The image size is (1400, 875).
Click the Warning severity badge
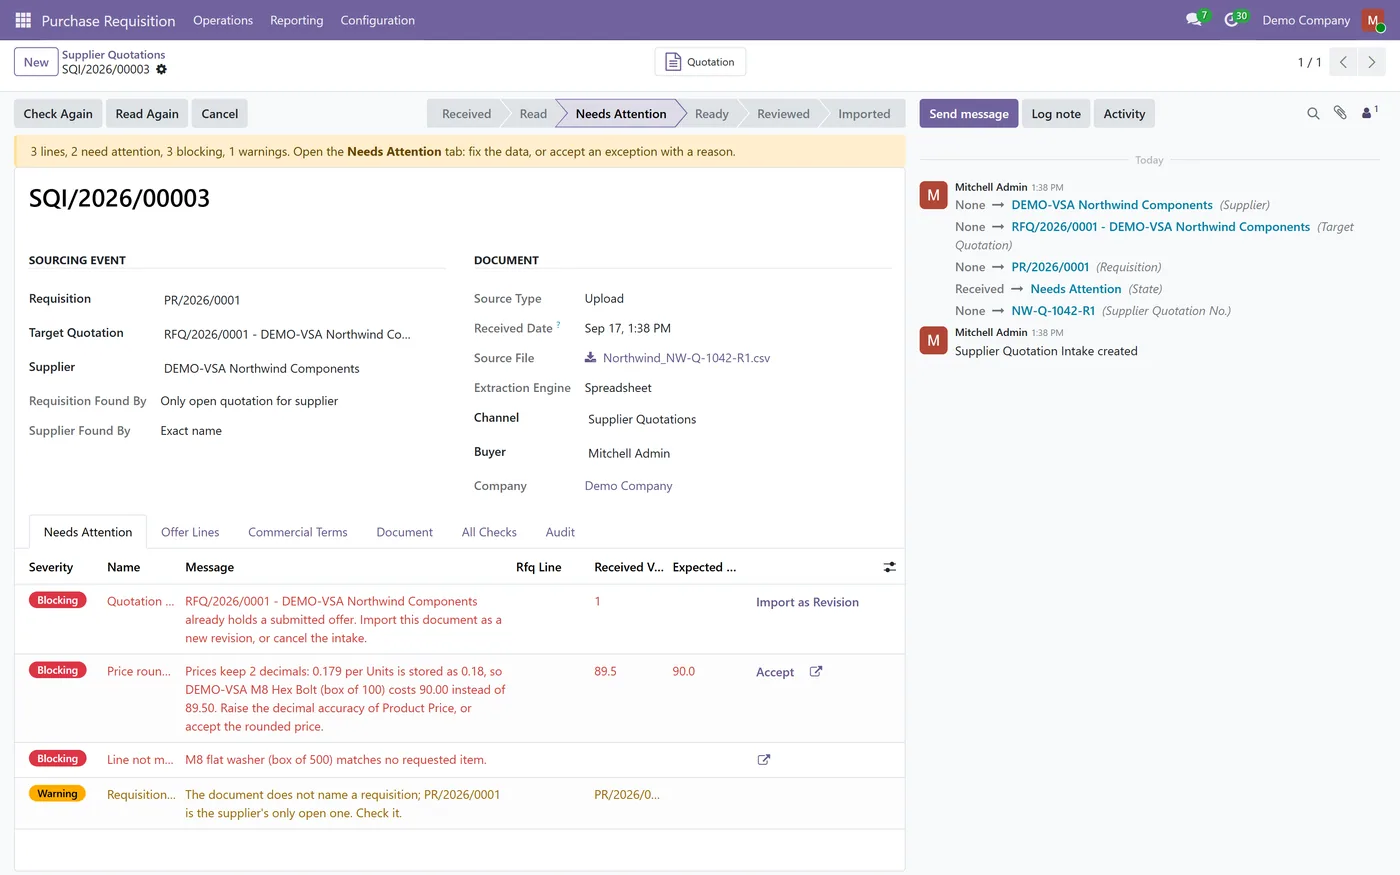click(58, 794)
